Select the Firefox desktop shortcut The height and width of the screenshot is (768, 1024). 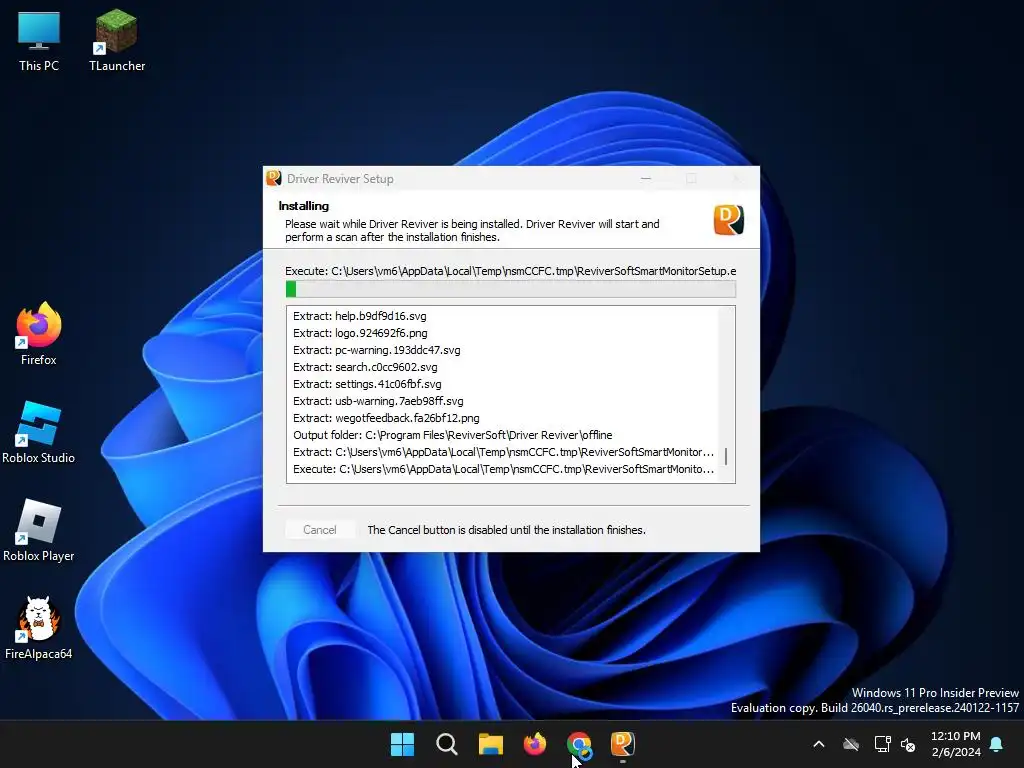(x=39, y=334)
